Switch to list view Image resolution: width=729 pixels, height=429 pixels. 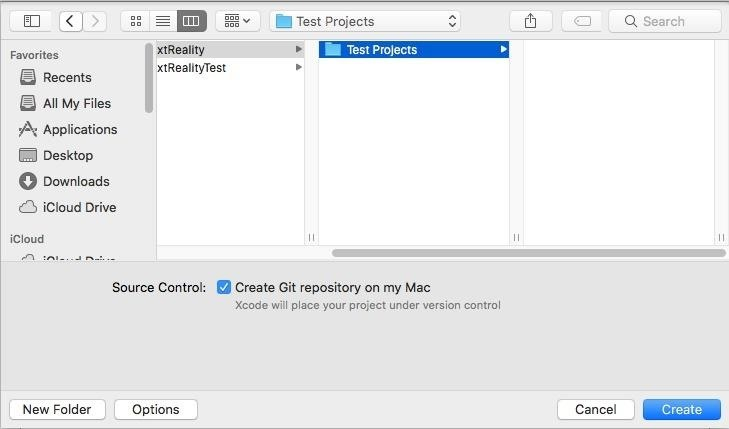click(162, 20)
